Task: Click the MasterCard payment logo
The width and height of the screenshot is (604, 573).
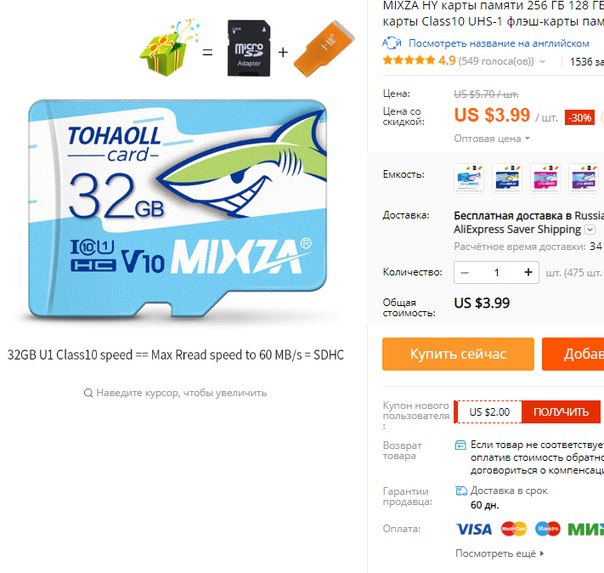Action: pyautogui.click(x=513, y=529)
